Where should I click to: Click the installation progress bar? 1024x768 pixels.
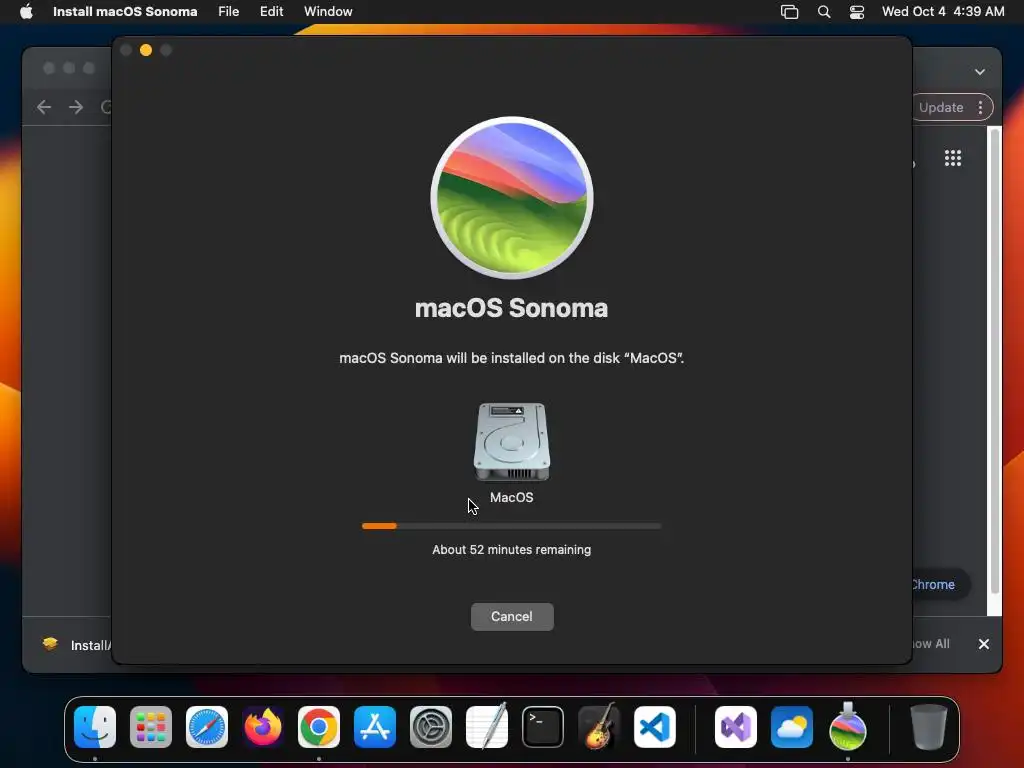[511, 526]
